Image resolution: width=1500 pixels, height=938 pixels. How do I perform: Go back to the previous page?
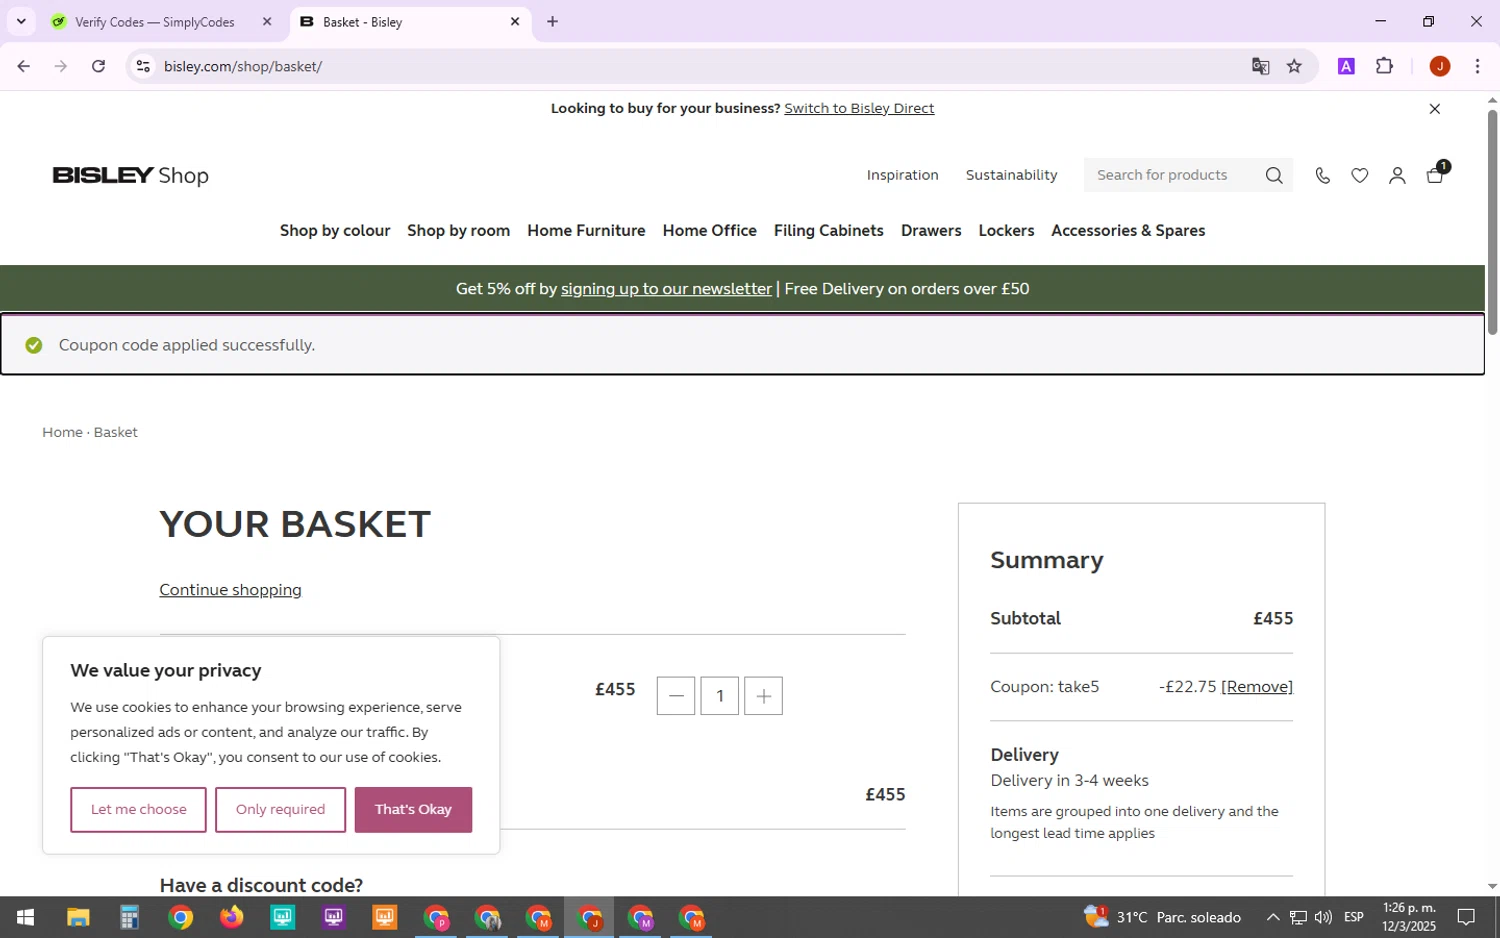tap(23, 66)
